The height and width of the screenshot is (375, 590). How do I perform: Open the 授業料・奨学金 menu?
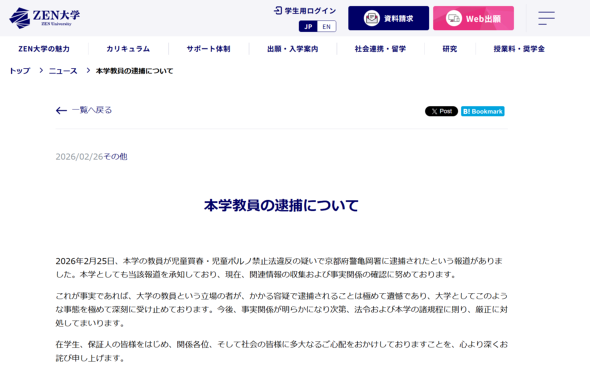point(519,49)
